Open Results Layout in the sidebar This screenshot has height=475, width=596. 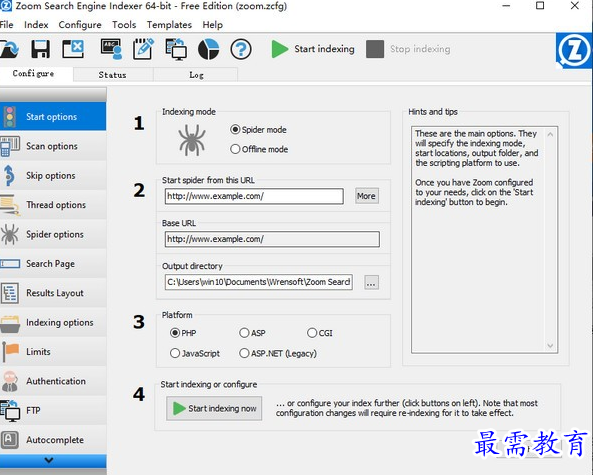(x=53, y=293)
